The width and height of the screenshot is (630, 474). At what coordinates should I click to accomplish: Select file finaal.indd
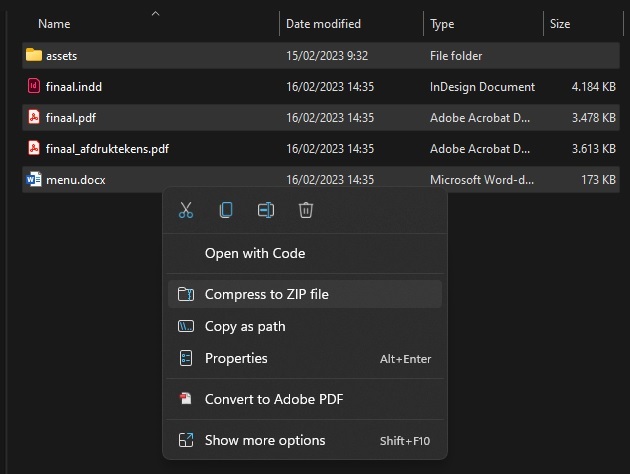[74, 87]
